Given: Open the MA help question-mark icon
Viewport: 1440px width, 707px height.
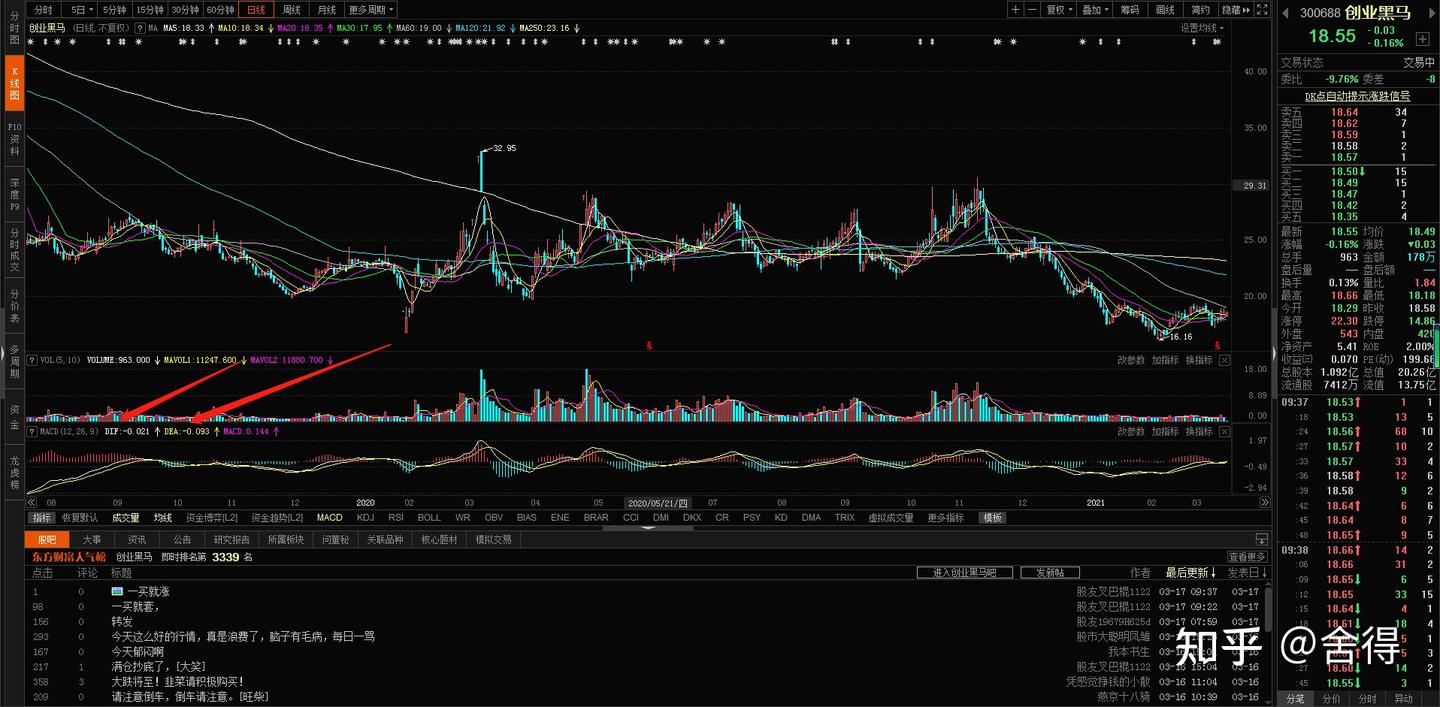Looking at the screenshot, I should 140,28.
